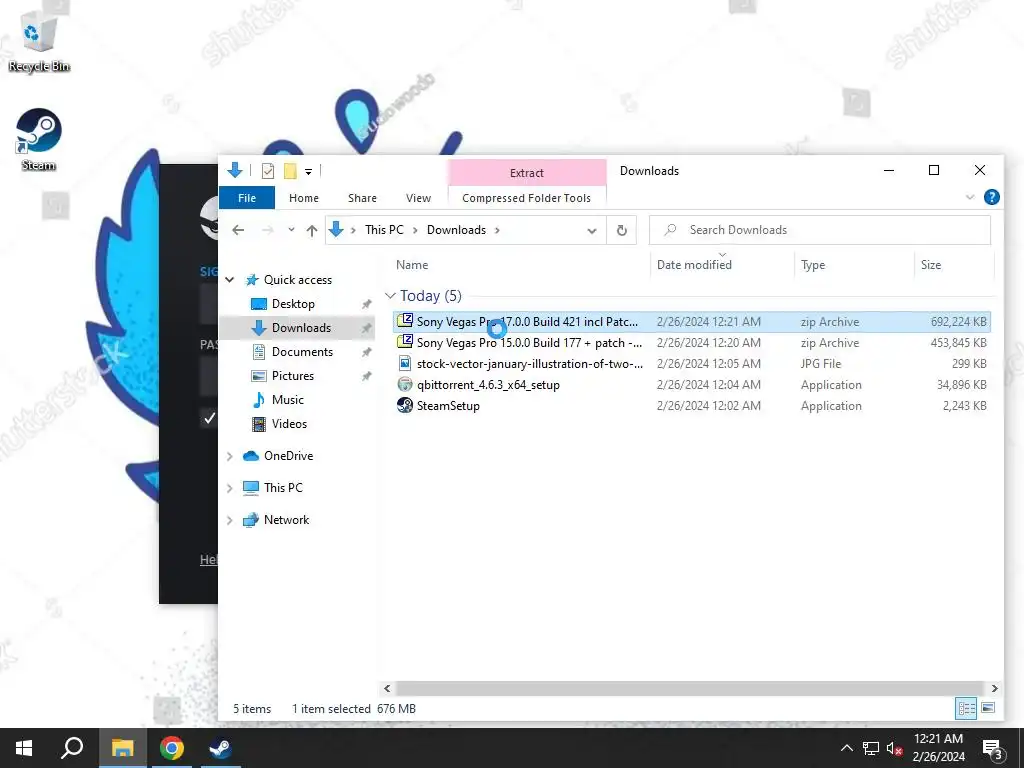Expand the Network tree node
This screenshot has height=768, width=1024.
[230, 520]
